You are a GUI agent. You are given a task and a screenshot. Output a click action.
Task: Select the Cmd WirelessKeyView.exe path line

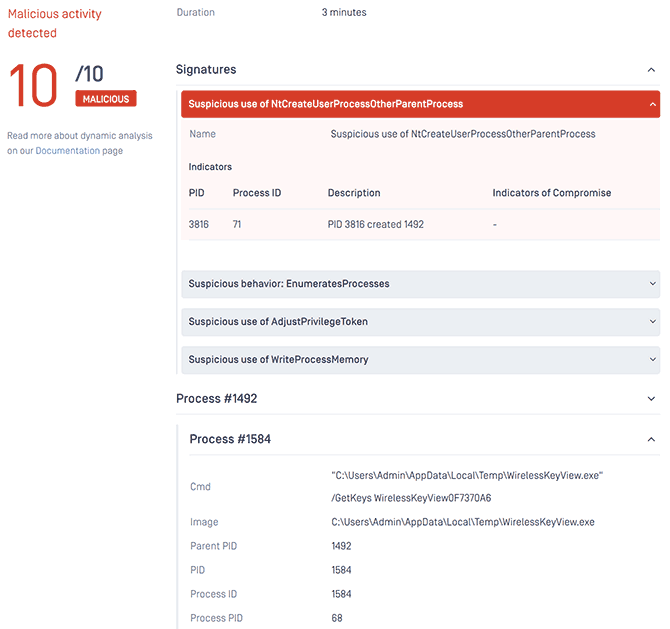click(467, 476)
